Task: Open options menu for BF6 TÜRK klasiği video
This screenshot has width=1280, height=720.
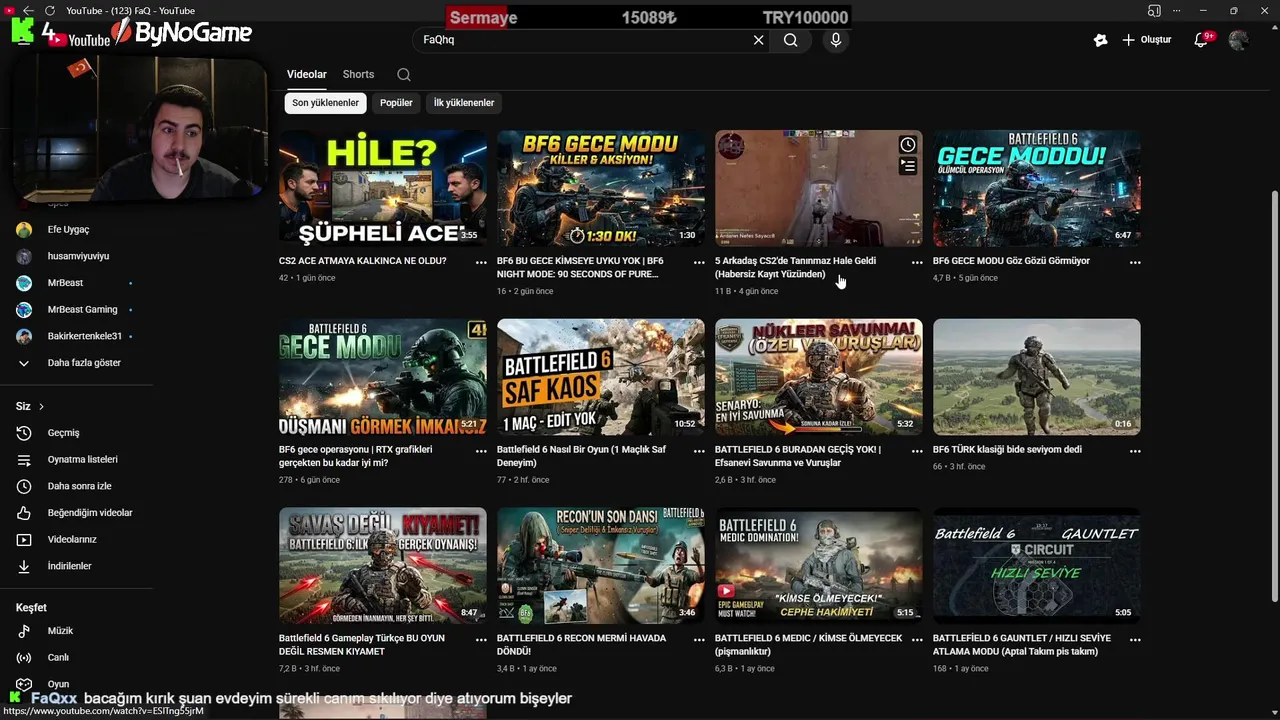Action: 1135,451
